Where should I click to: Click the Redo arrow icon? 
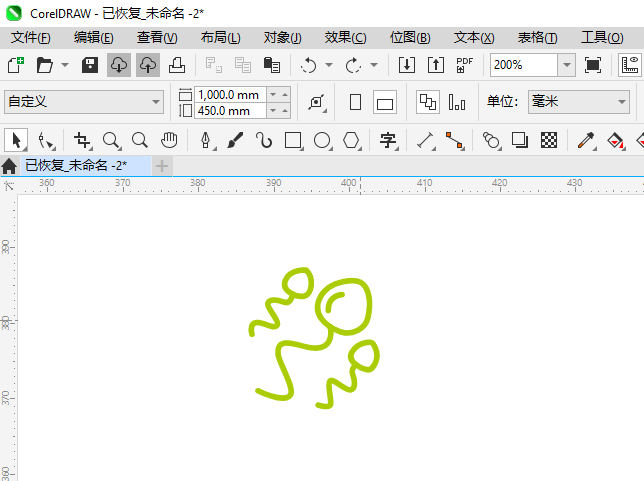(x=353, y=65)
